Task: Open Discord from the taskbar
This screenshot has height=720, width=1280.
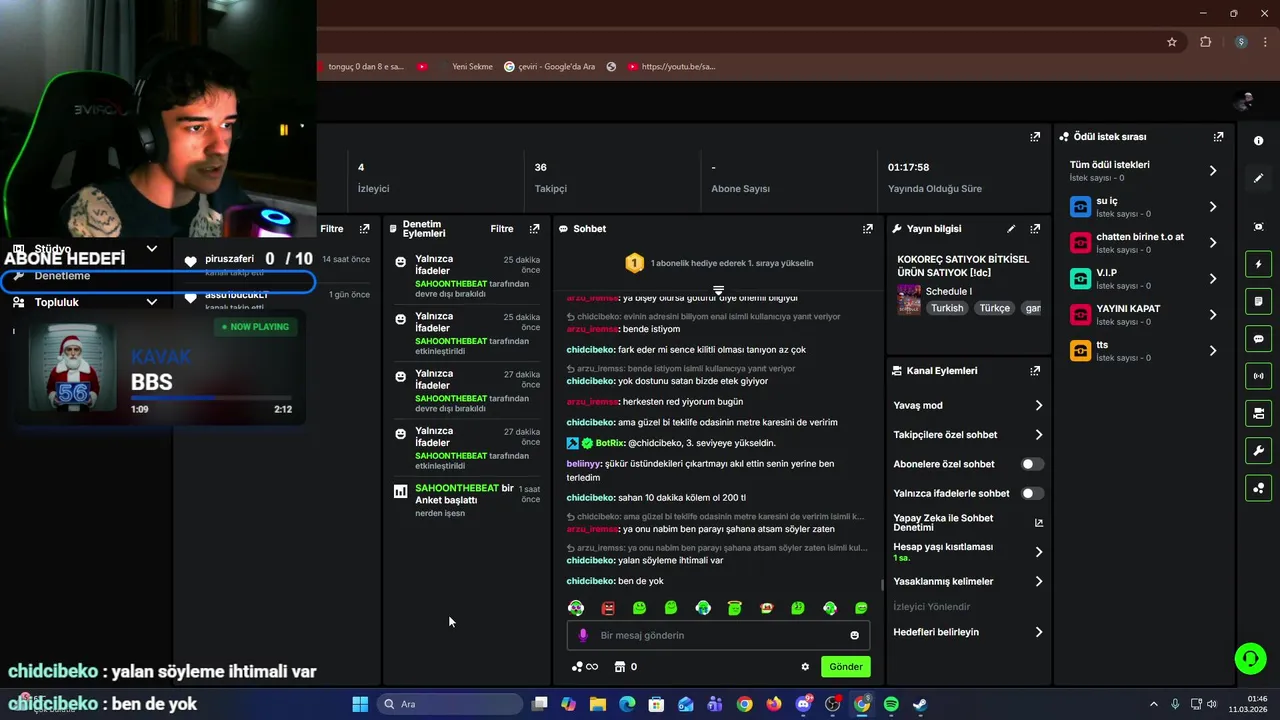Action: [x=803, y=704]
